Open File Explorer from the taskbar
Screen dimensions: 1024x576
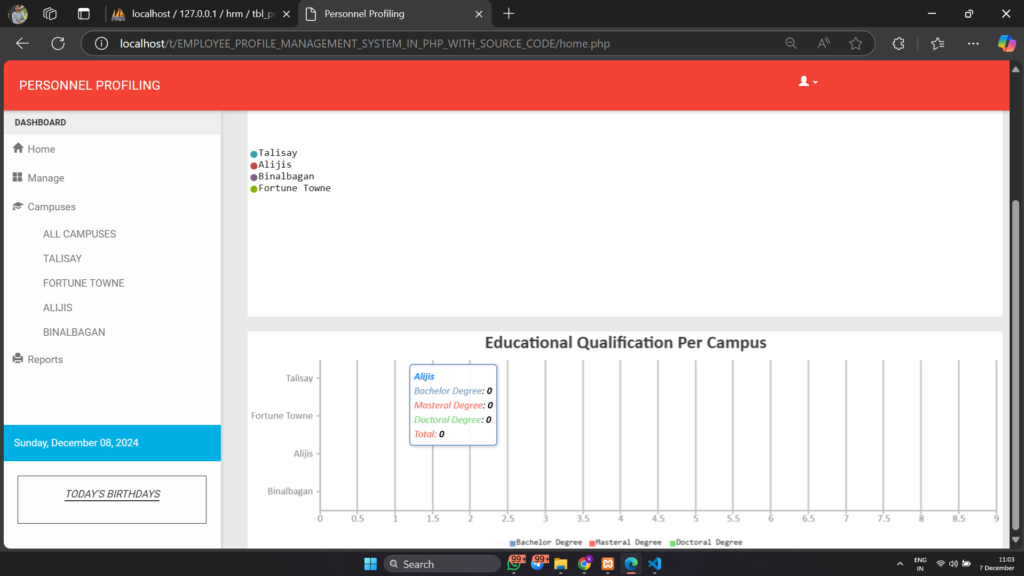click(561, 564)
